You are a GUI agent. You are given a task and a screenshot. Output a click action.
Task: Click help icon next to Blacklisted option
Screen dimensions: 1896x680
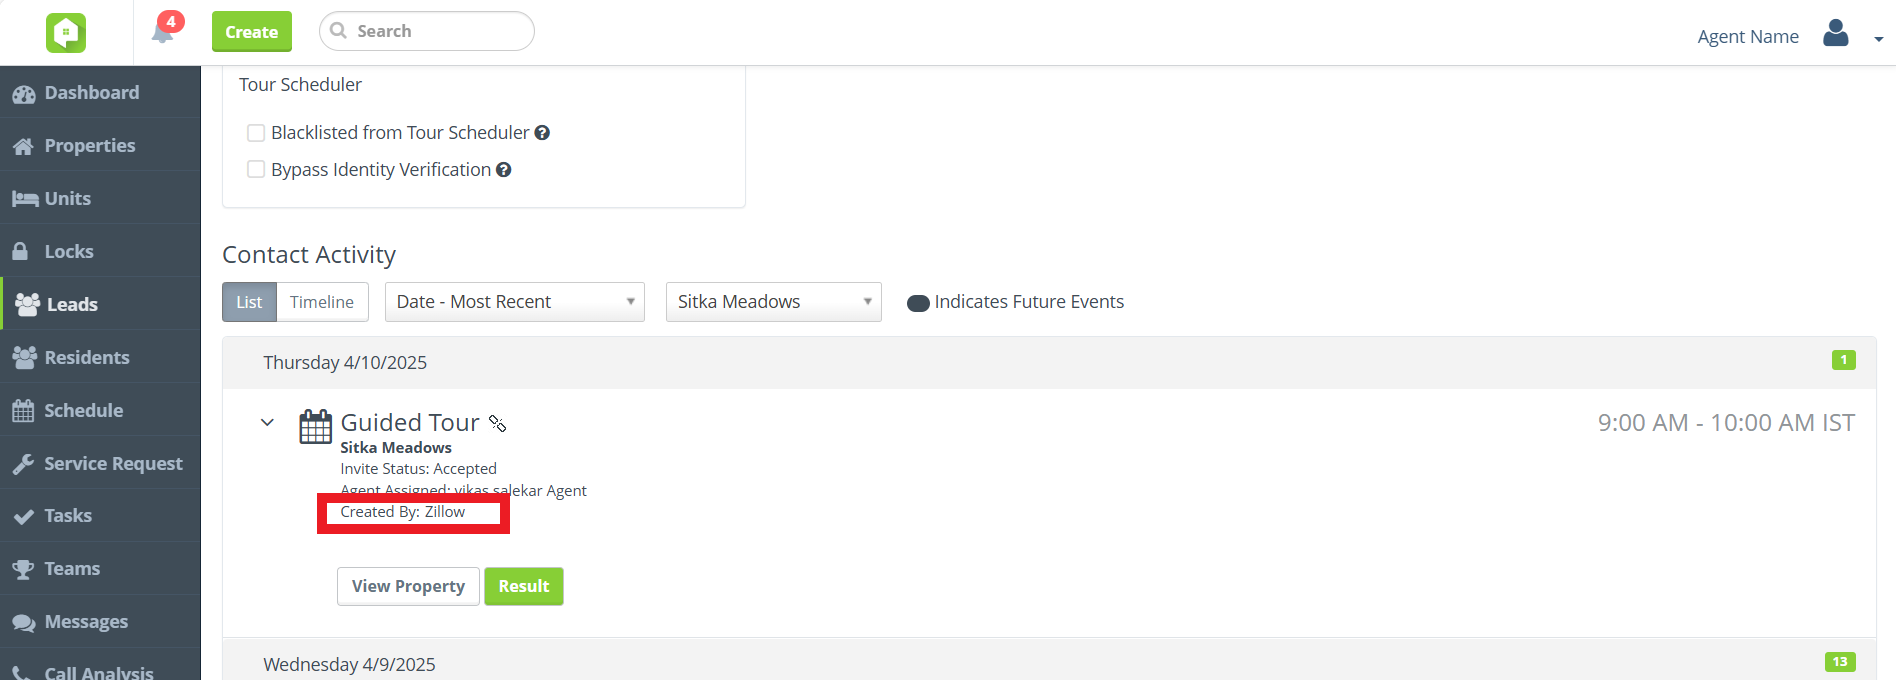542,133
